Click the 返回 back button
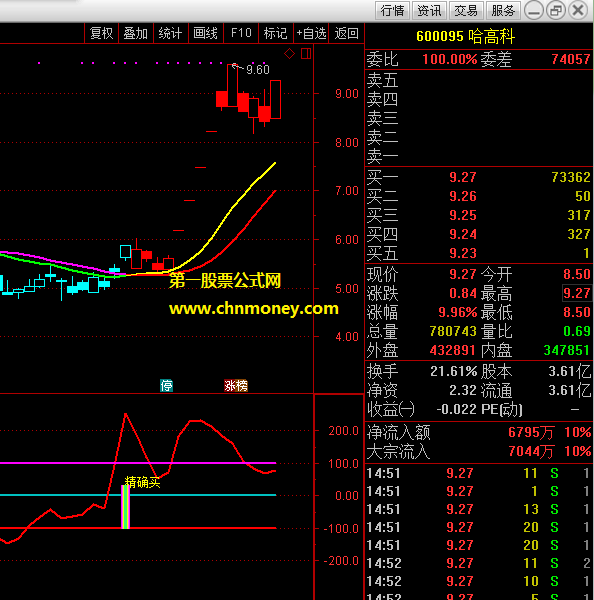This screenshot has width=594, height=600. [x=346, y=33]
